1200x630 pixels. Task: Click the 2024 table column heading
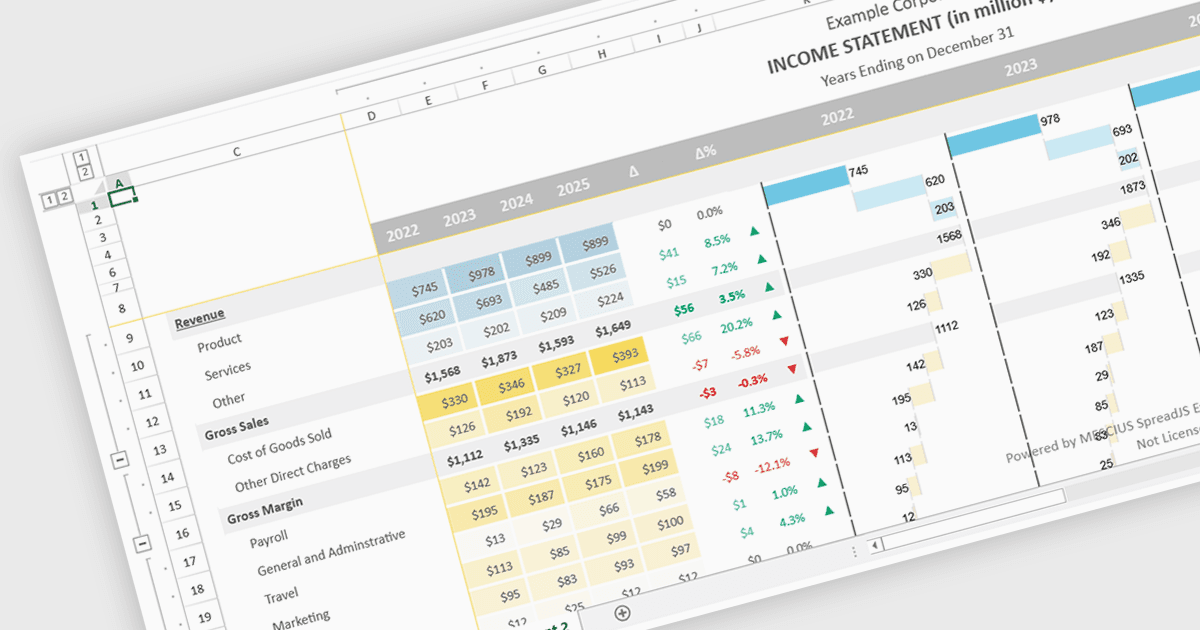[516, 200]
